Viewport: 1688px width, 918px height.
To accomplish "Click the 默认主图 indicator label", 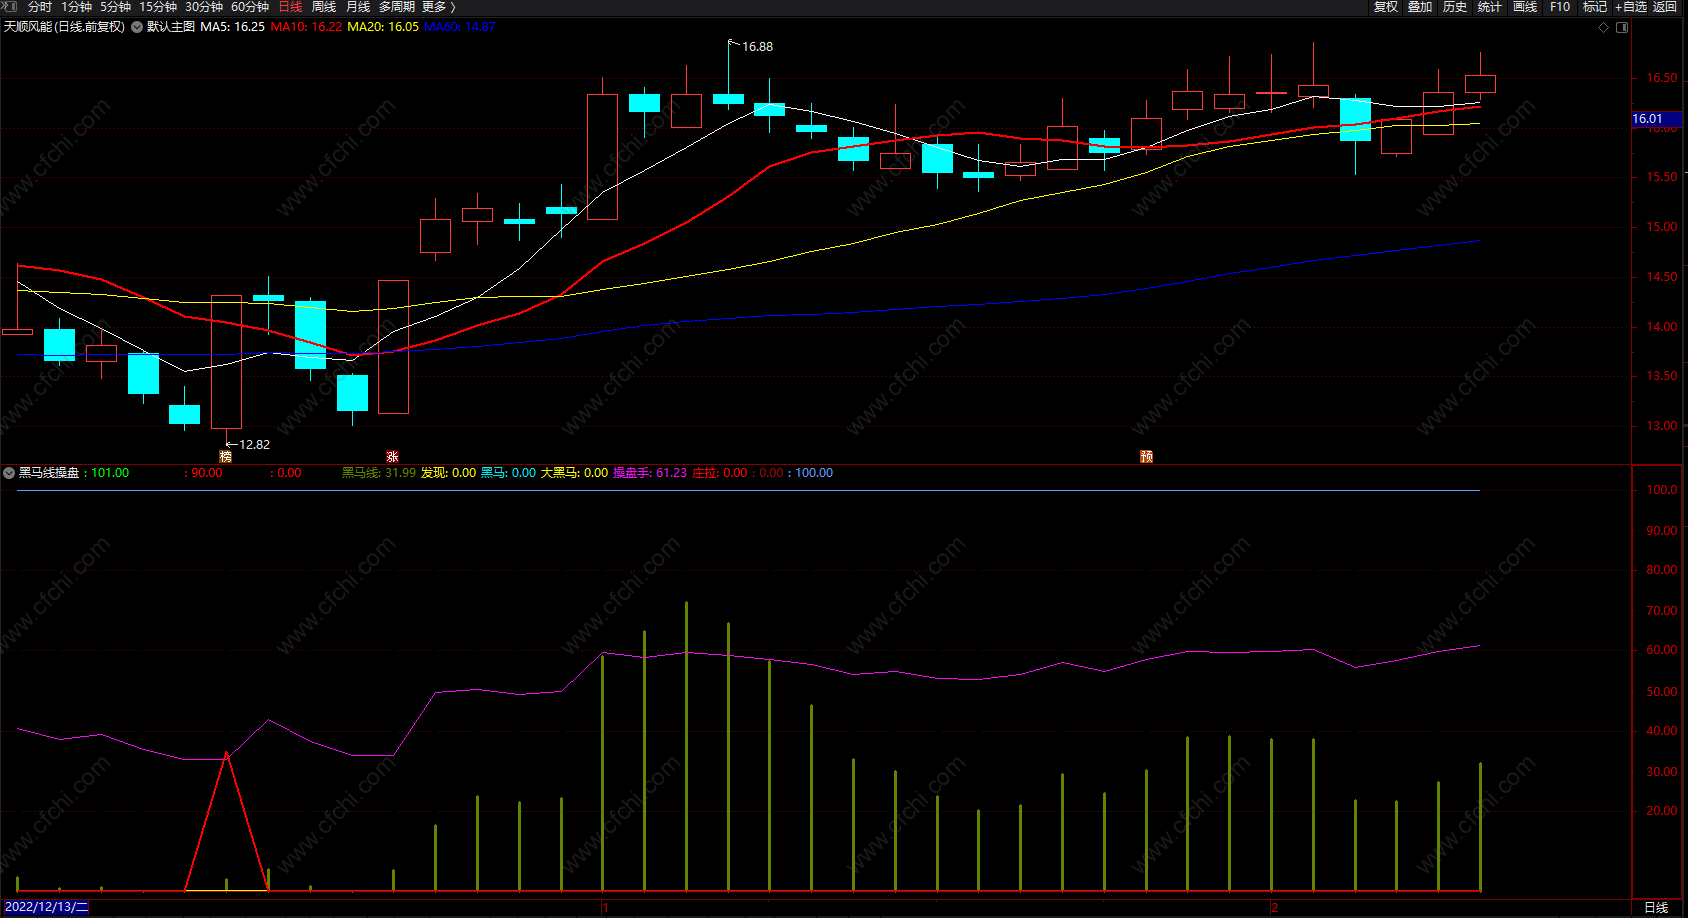I will coord(171,27).
